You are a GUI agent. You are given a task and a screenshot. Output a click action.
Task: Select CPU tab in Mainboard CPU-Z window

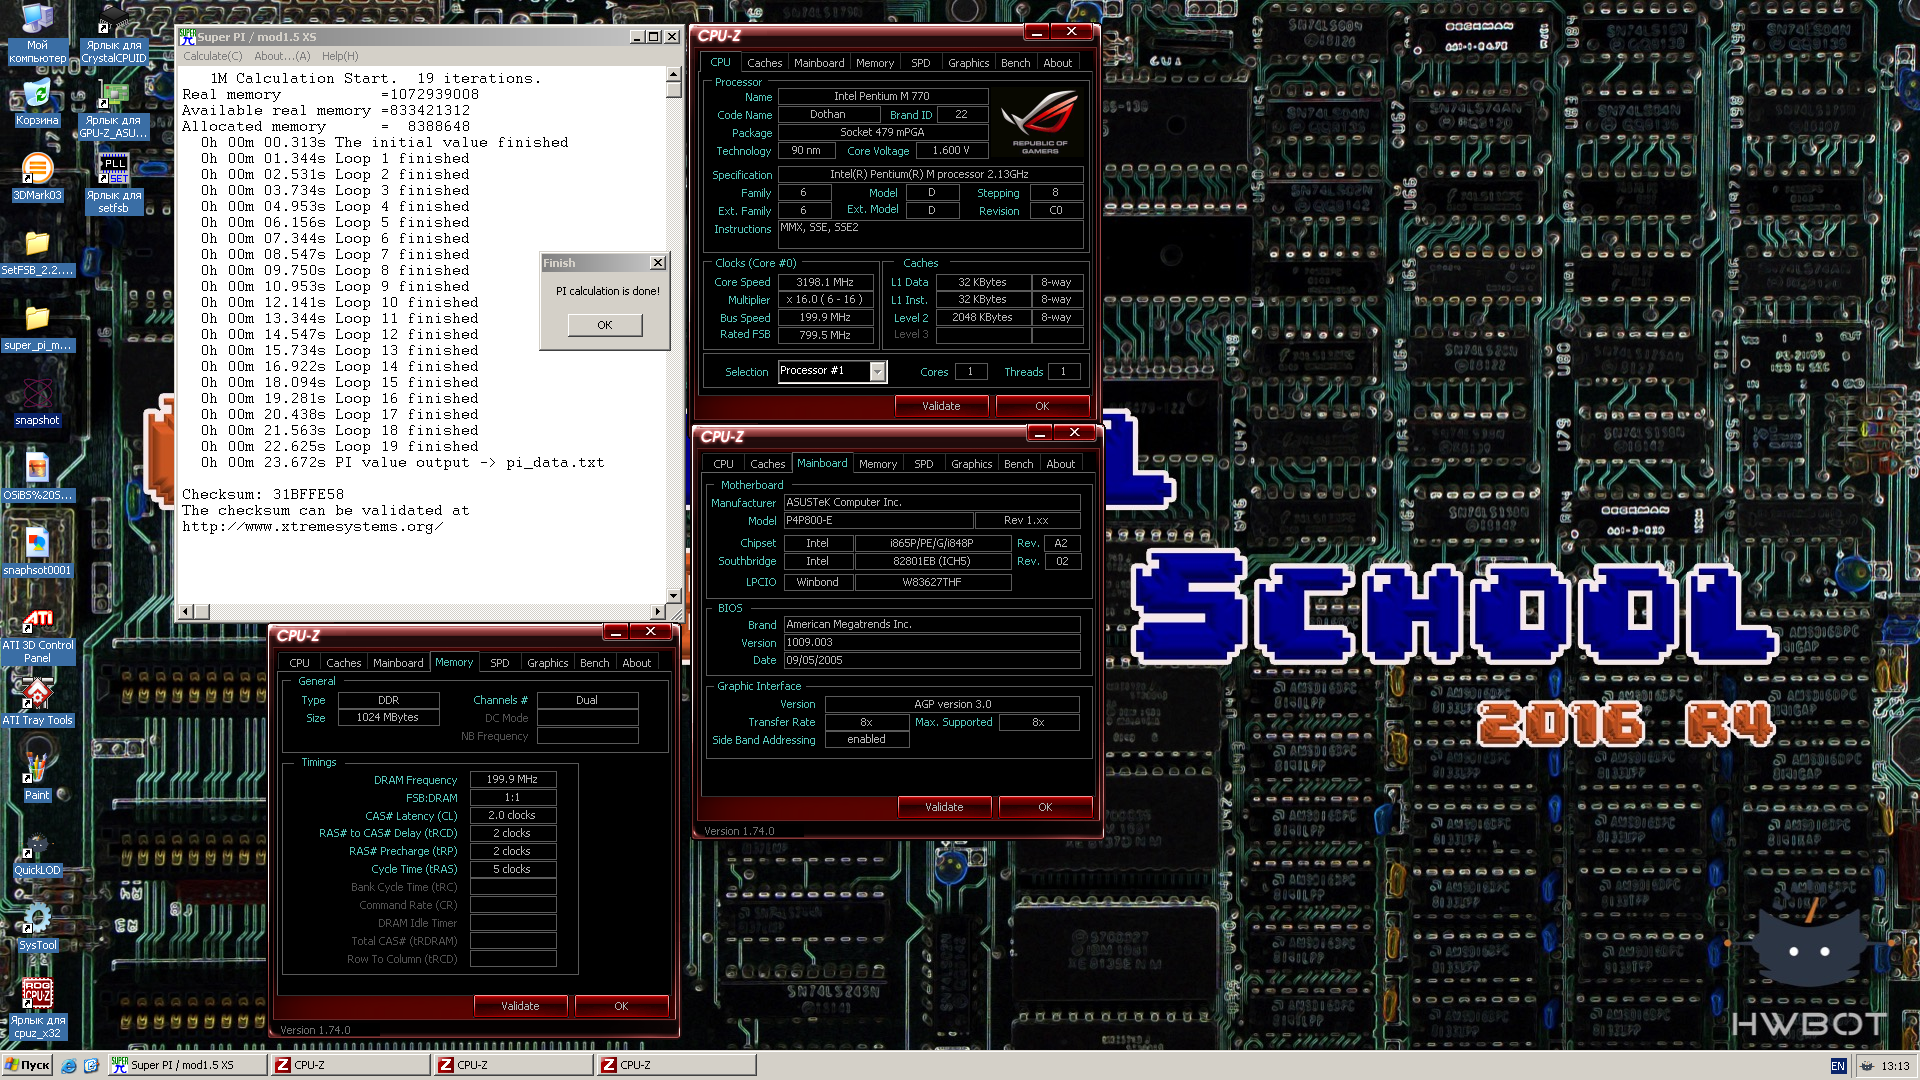tap(723, 464)
